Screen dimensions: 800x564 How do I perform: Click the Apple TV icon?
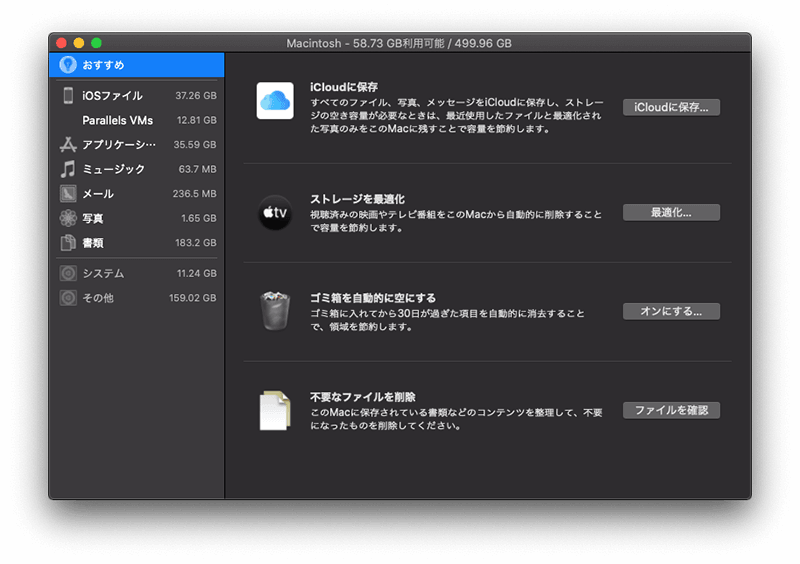(x=275, y=212)
